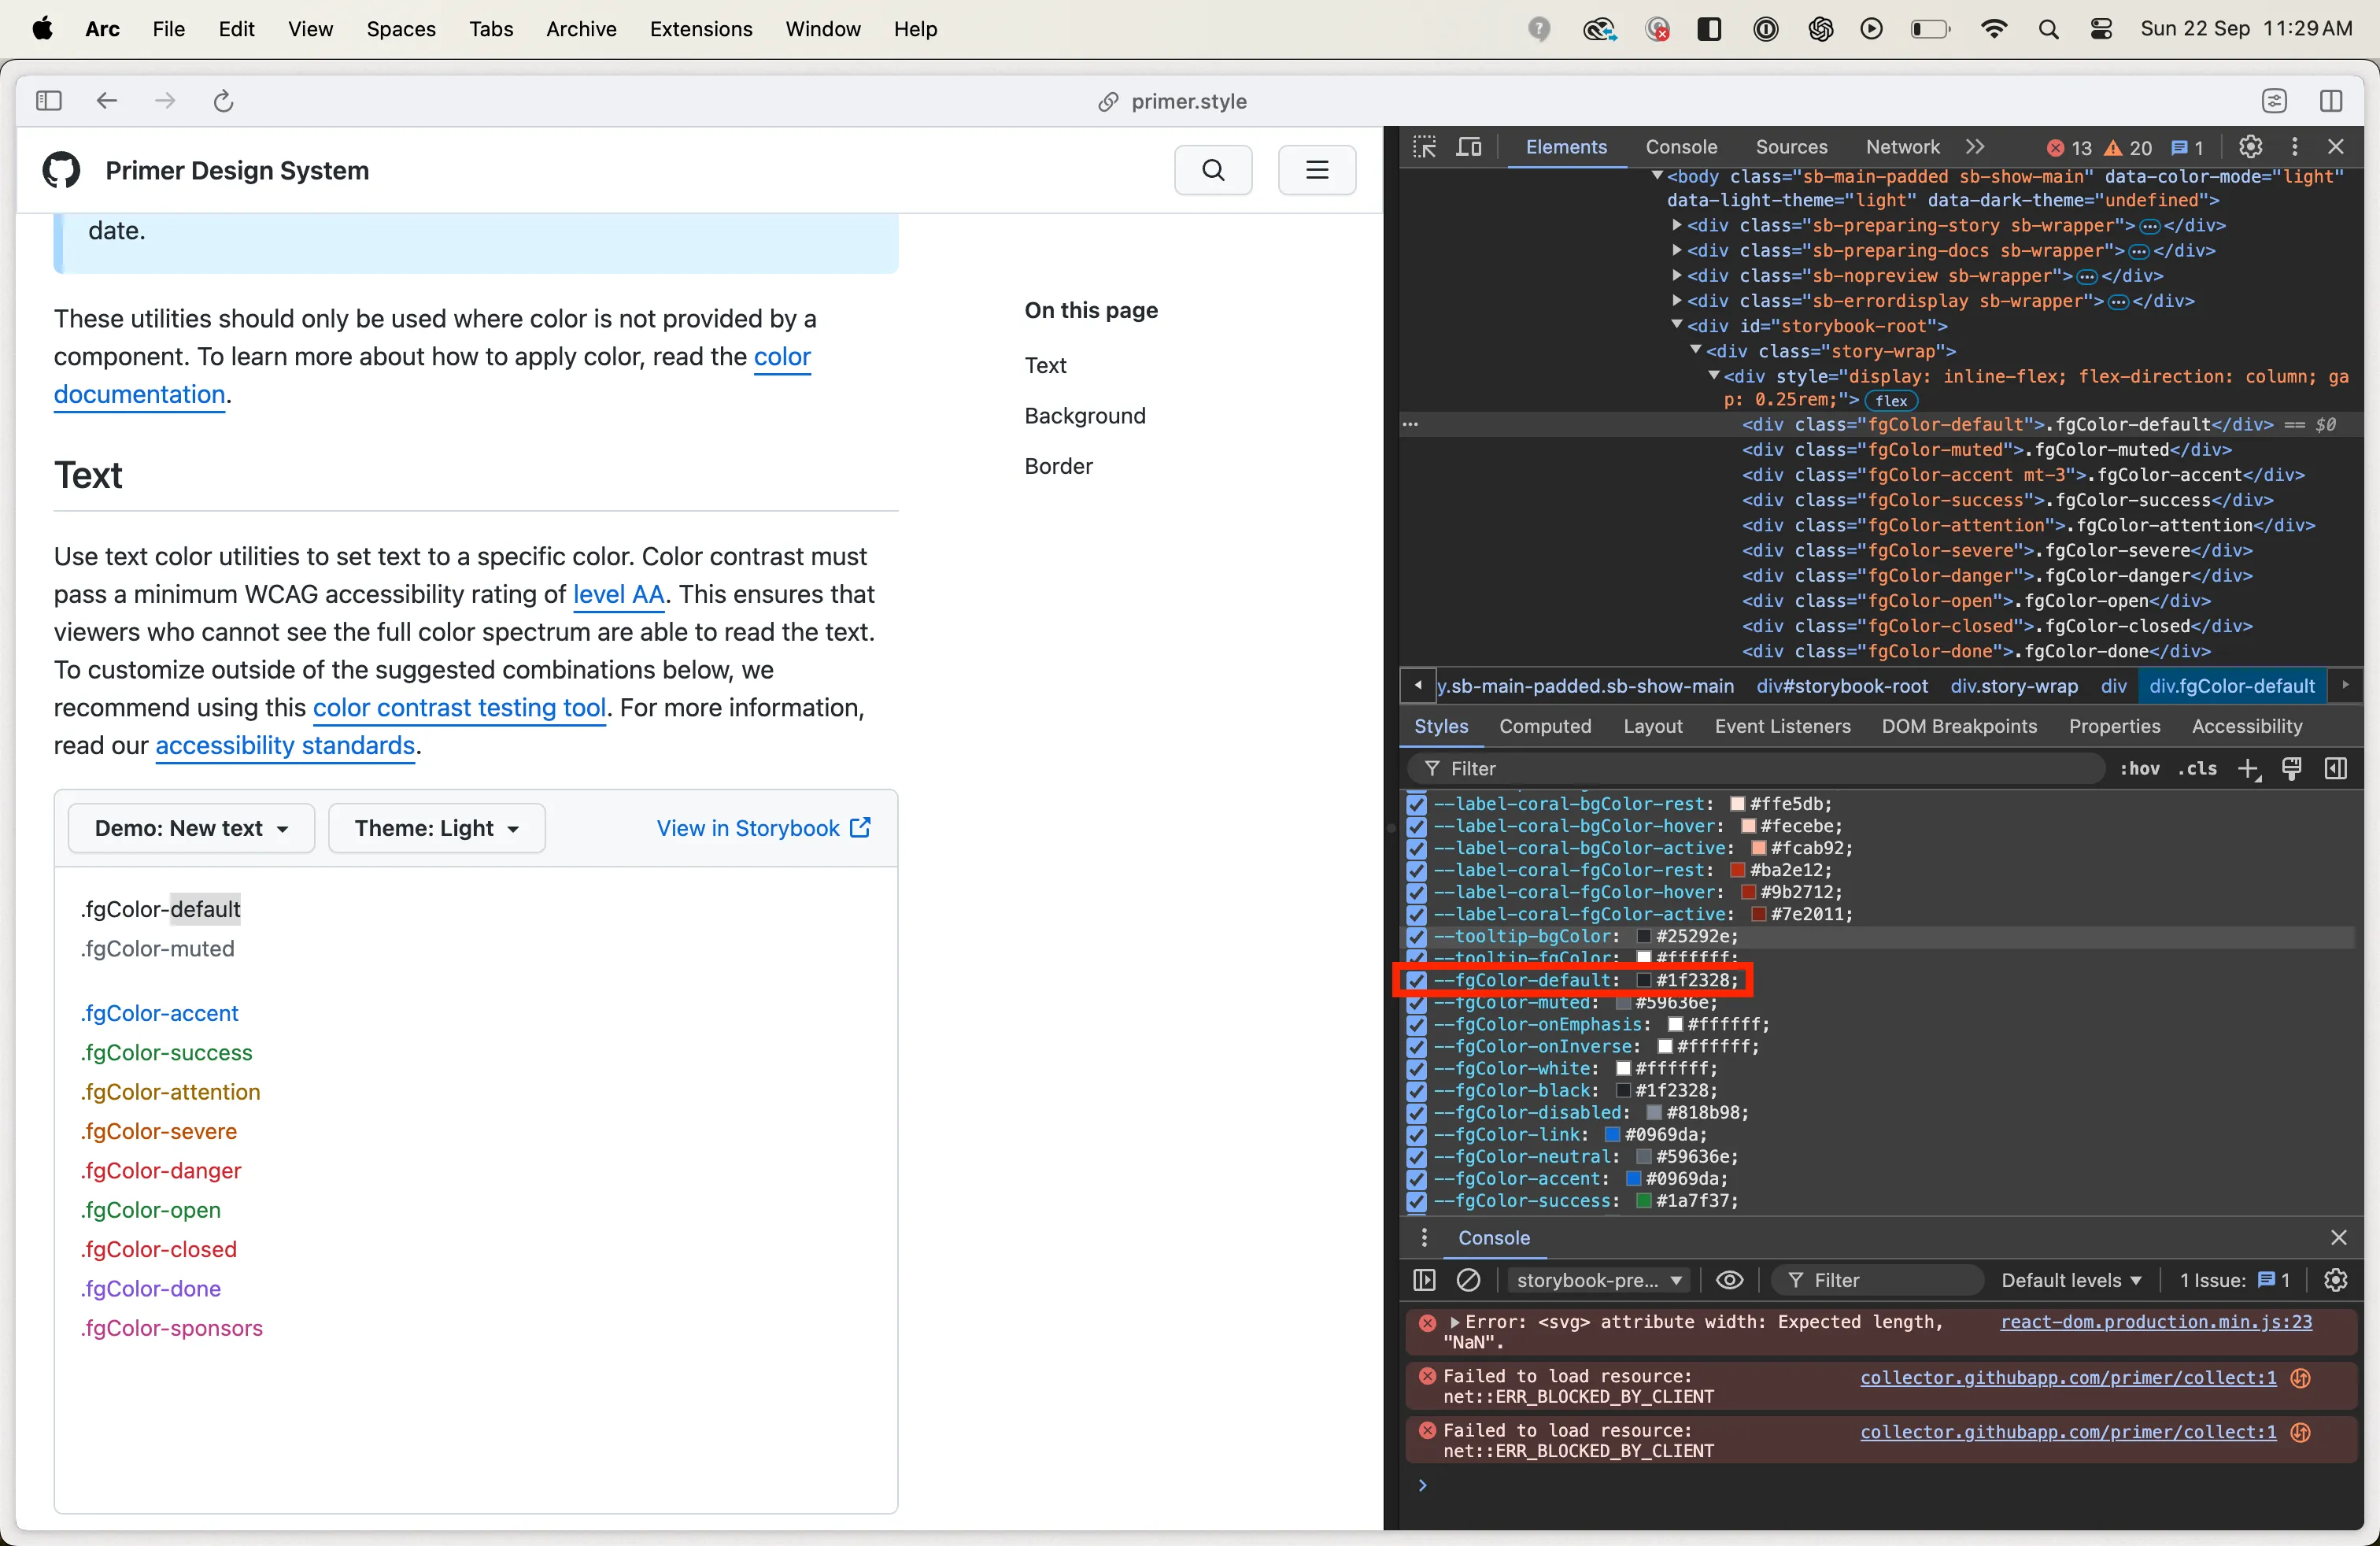The width and height of the screenshot is (2380, 1546).
Task: Click the color contrast testing tool link
Action: [460, 708]
